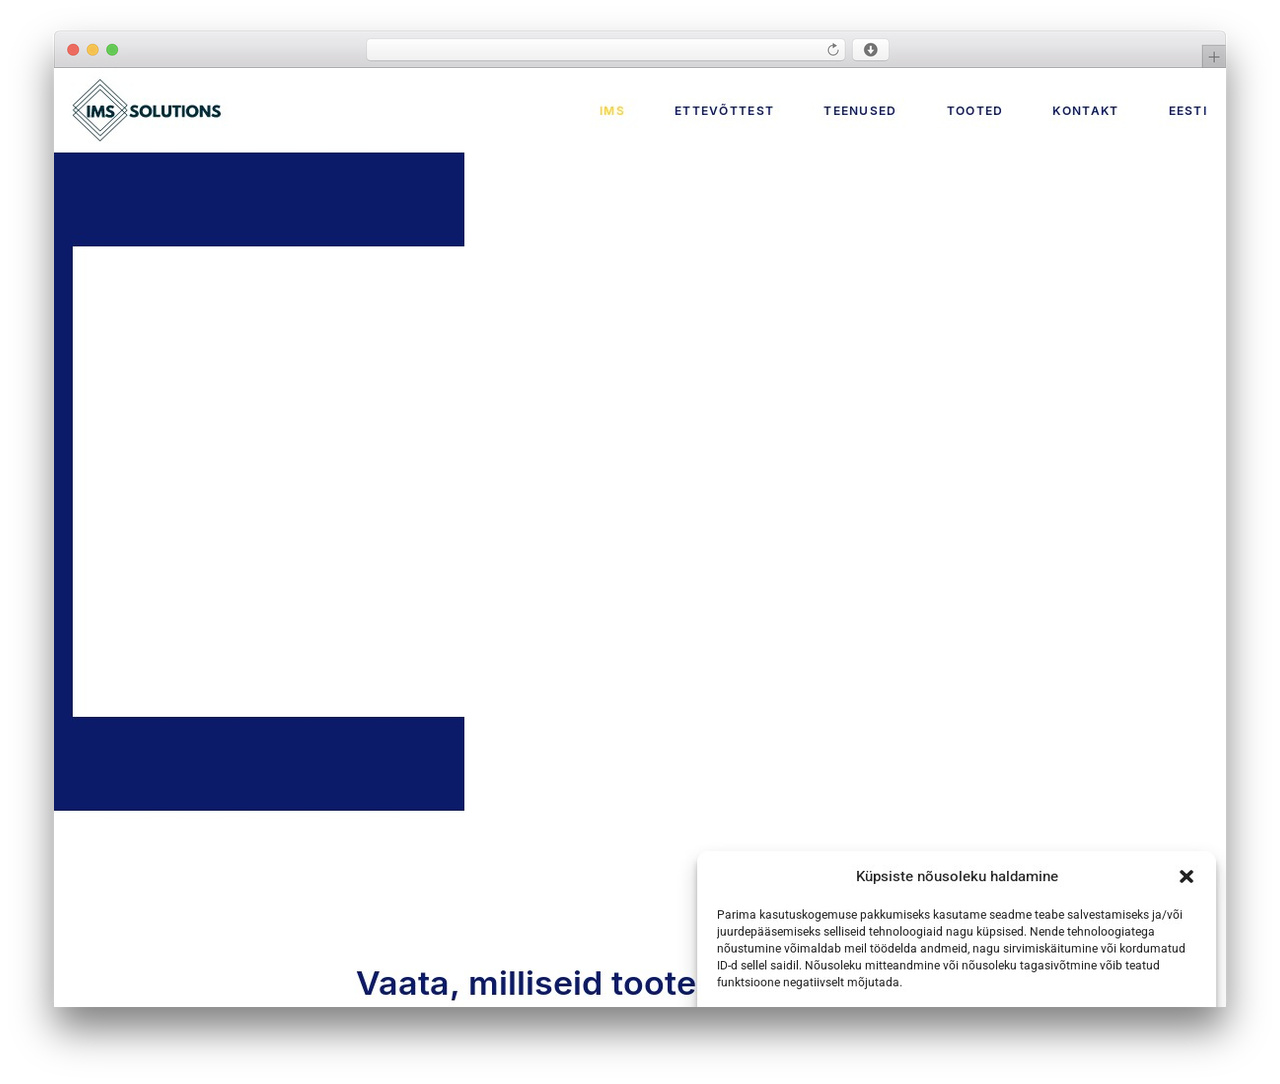Expand the TOOTED menu
Viewport: 1280px width, 1084px height.
974,111
